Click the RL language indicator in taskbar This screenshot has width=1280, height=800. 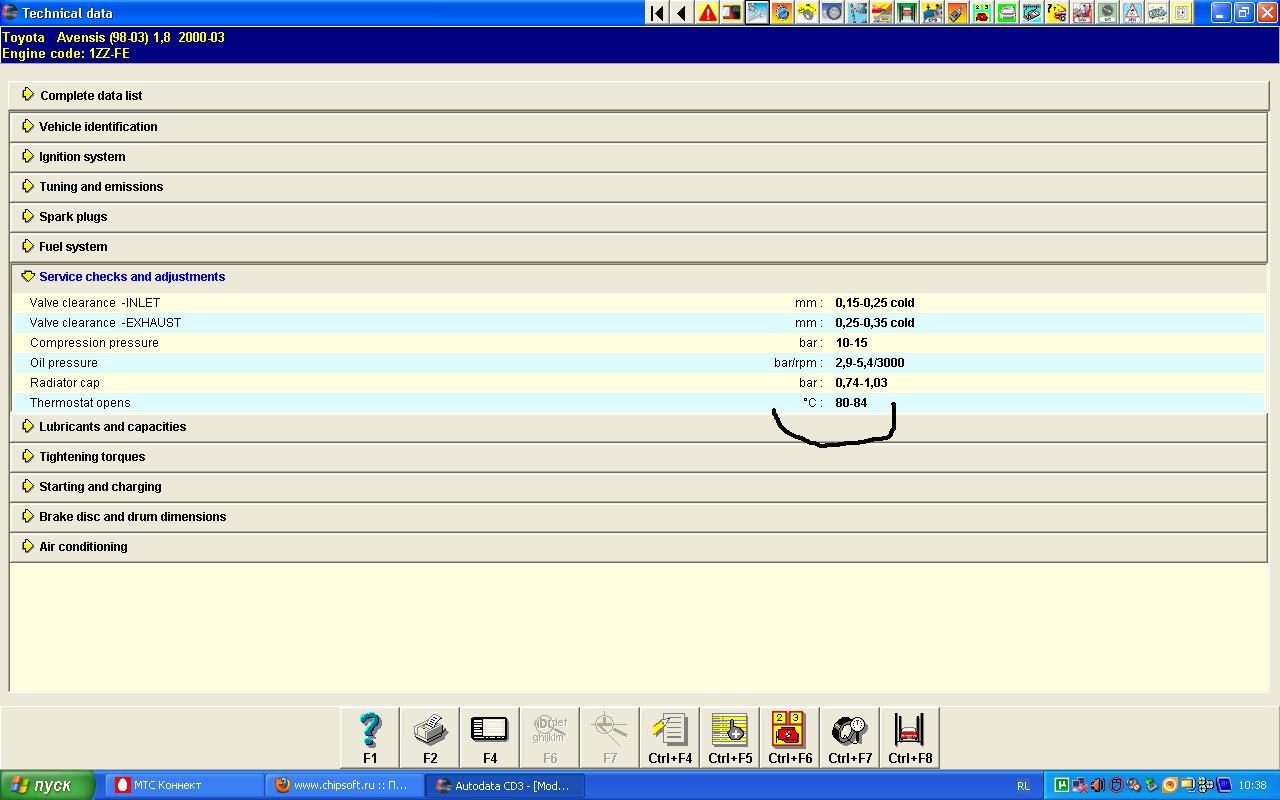[x=1023, y=786]
